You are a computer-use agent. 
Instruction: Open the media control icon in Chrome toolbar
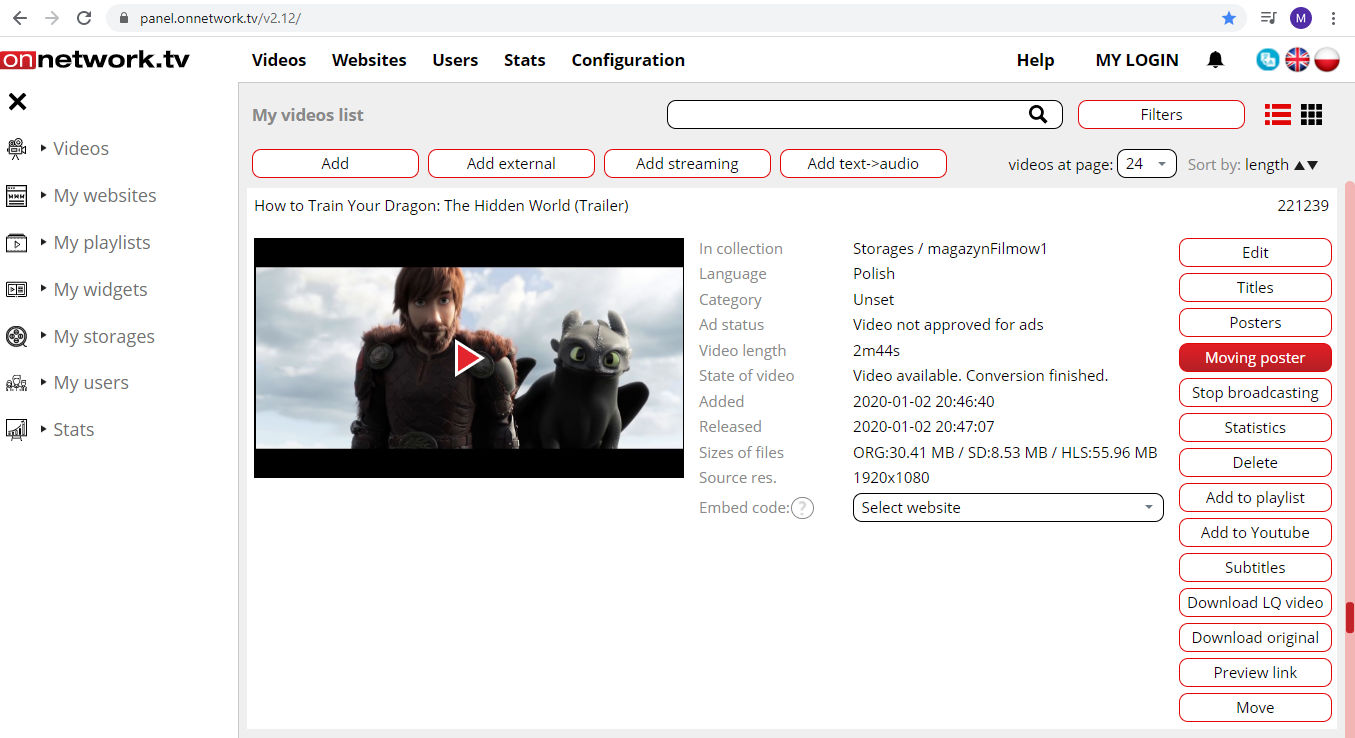tap(1268, 18)
